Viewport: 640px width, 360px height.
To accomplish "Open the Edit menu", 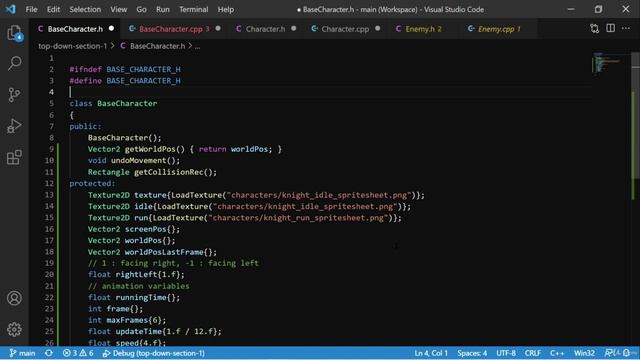I will click(53, 9).
